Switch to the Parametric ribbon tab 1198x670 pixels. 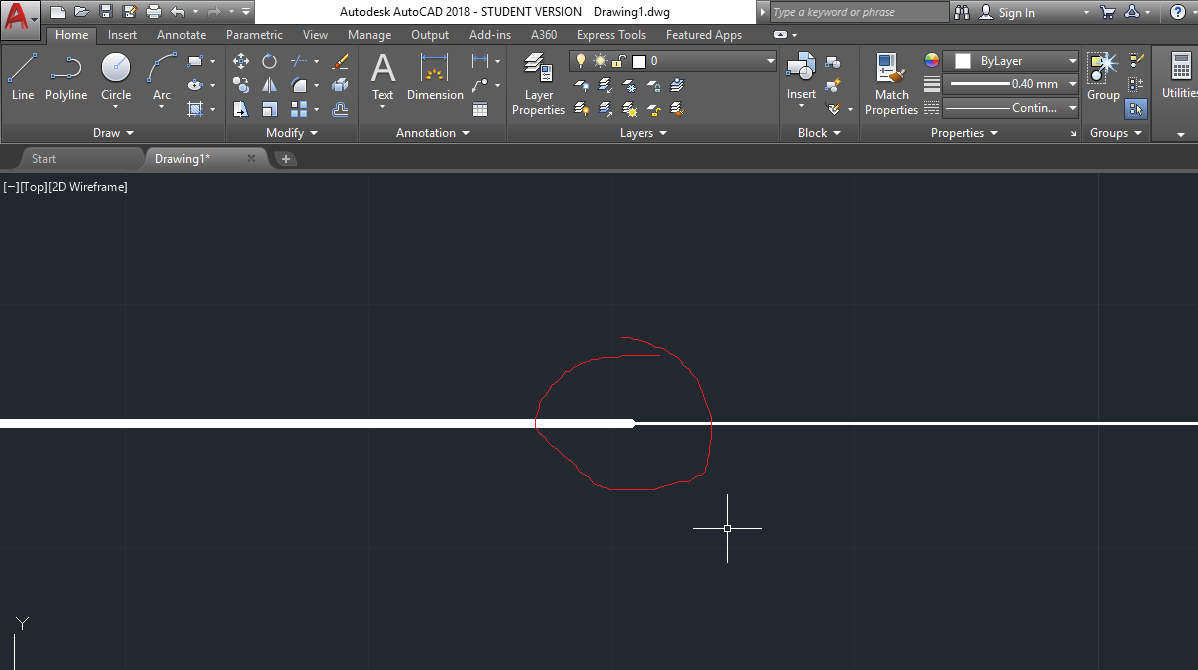coord(254,34)
